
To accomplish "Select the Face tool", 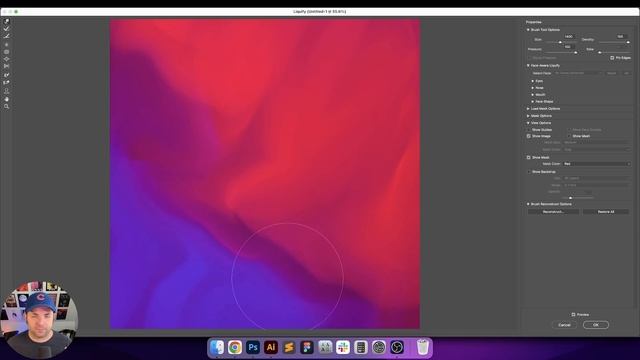I will pos(7,91).
